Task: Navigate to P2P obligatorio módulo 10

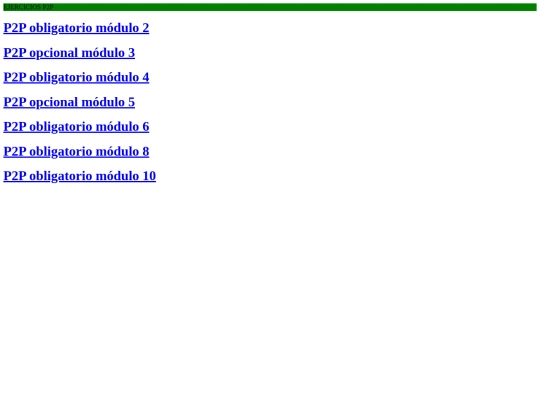Action: (80, 176)
